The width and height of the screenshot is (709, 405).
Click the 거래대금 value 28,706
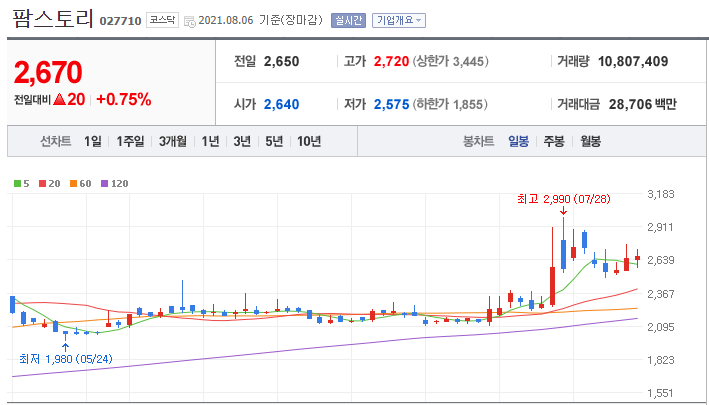631,105
